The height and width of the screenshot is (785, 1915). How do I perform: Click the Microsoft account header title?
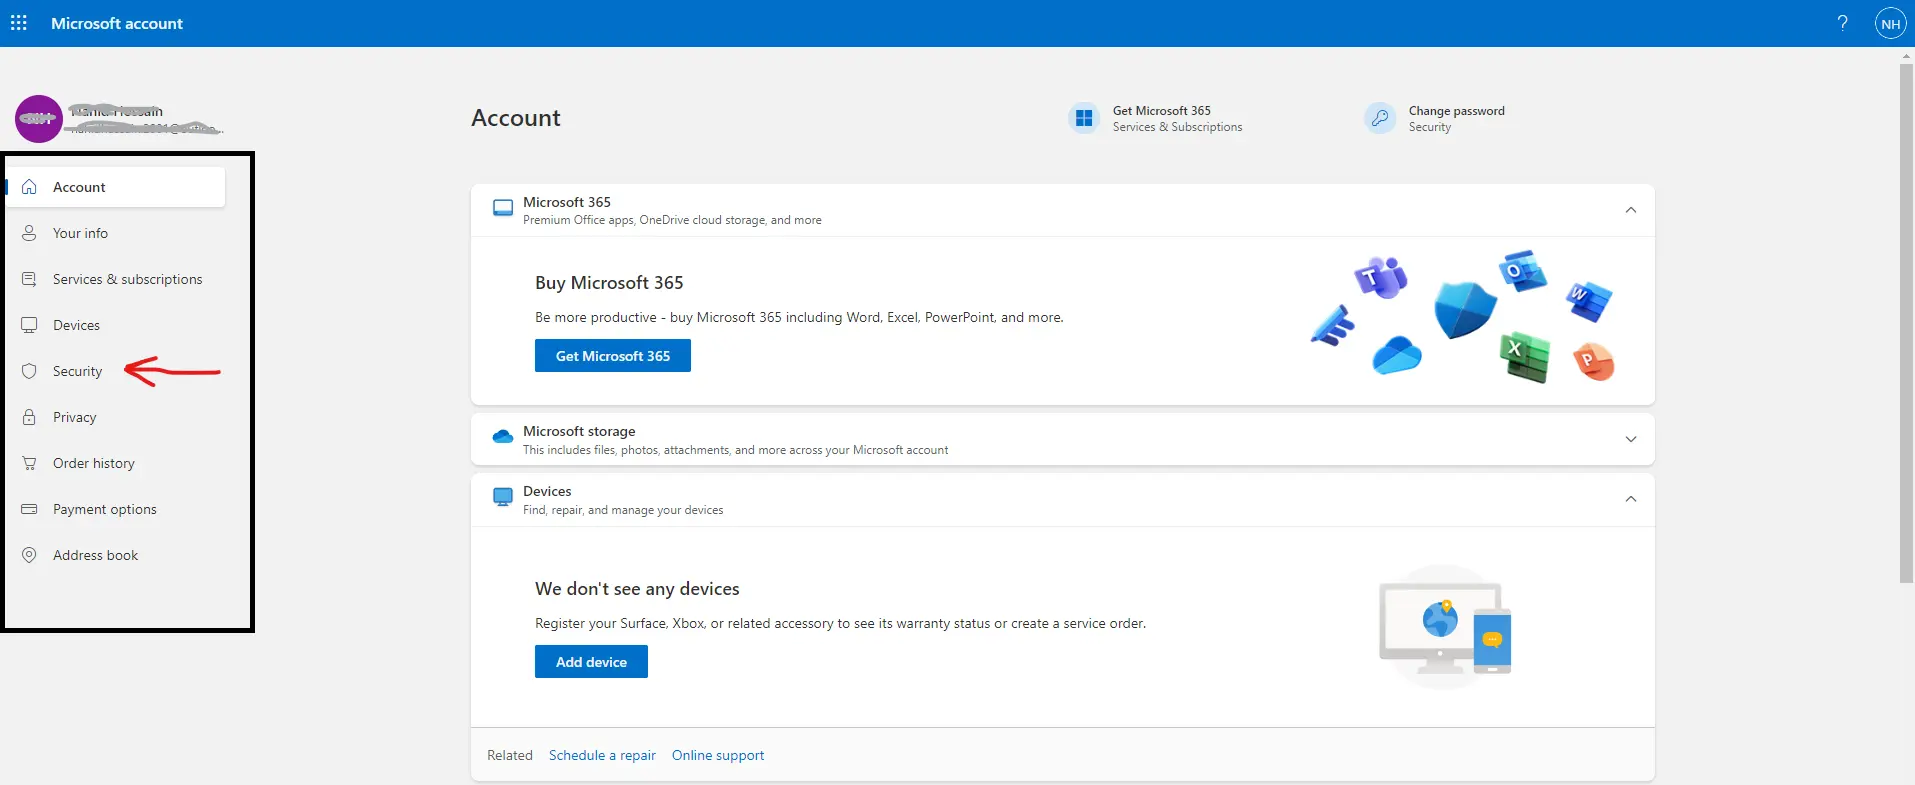tap(117, 23)
